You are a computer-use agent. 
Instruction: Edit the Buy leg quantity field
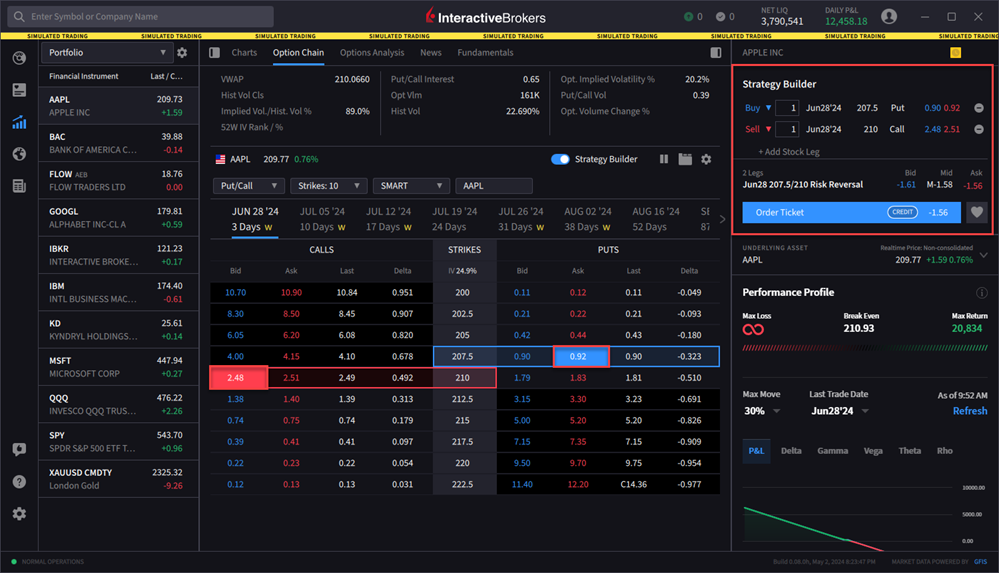click(x=787, y=108)
